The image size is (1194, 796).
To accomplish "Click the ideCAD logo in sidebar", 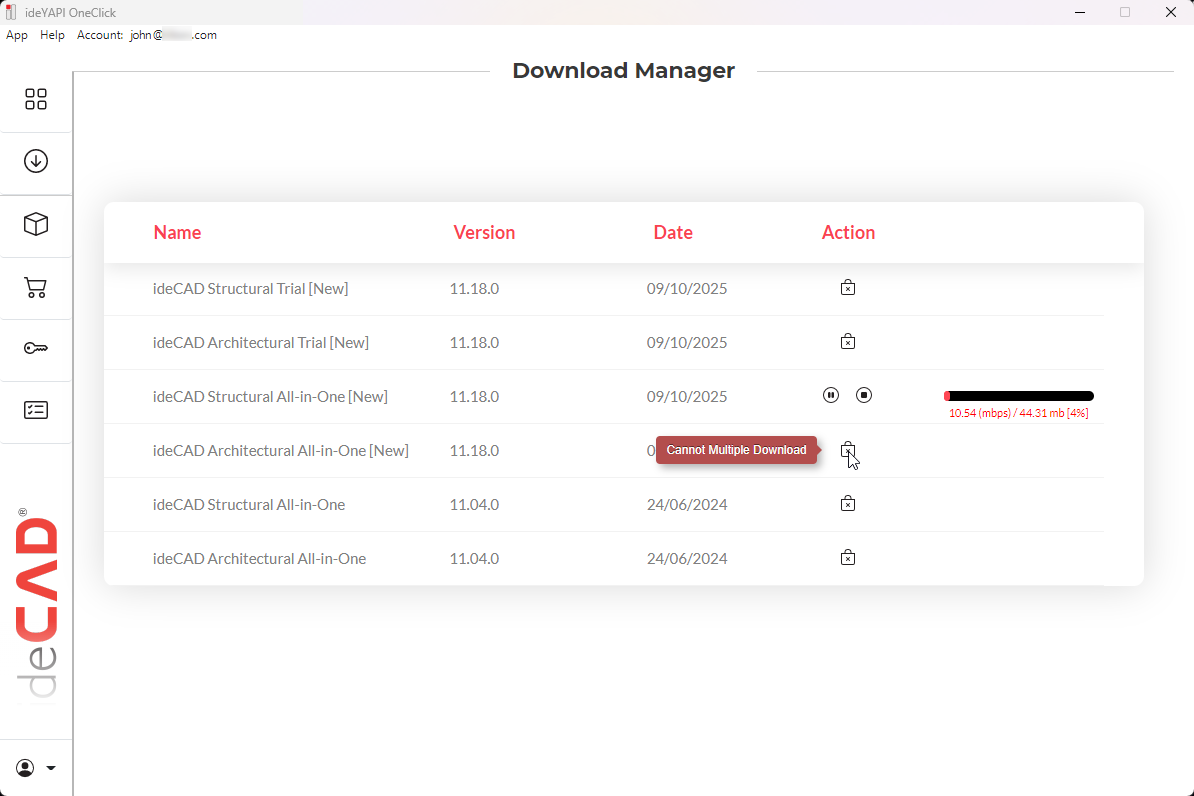I will (37, 602).
